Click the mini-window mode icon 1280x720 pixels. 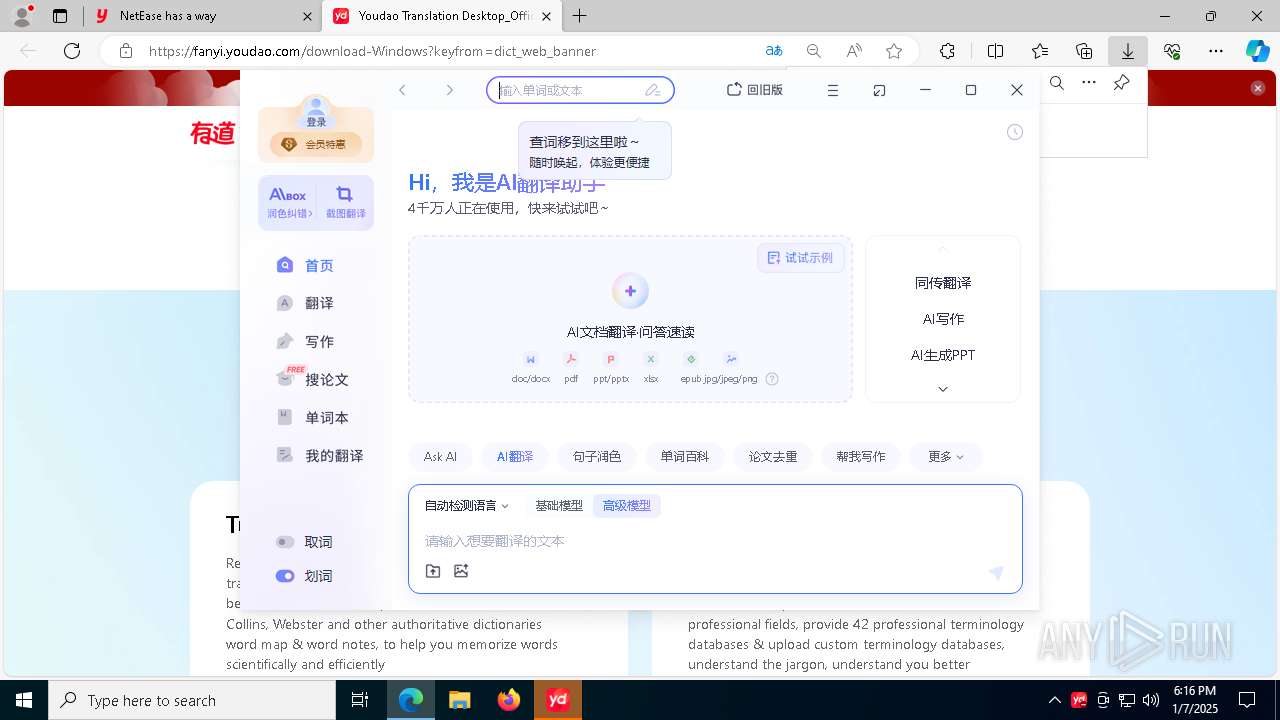tap(879, 90)
